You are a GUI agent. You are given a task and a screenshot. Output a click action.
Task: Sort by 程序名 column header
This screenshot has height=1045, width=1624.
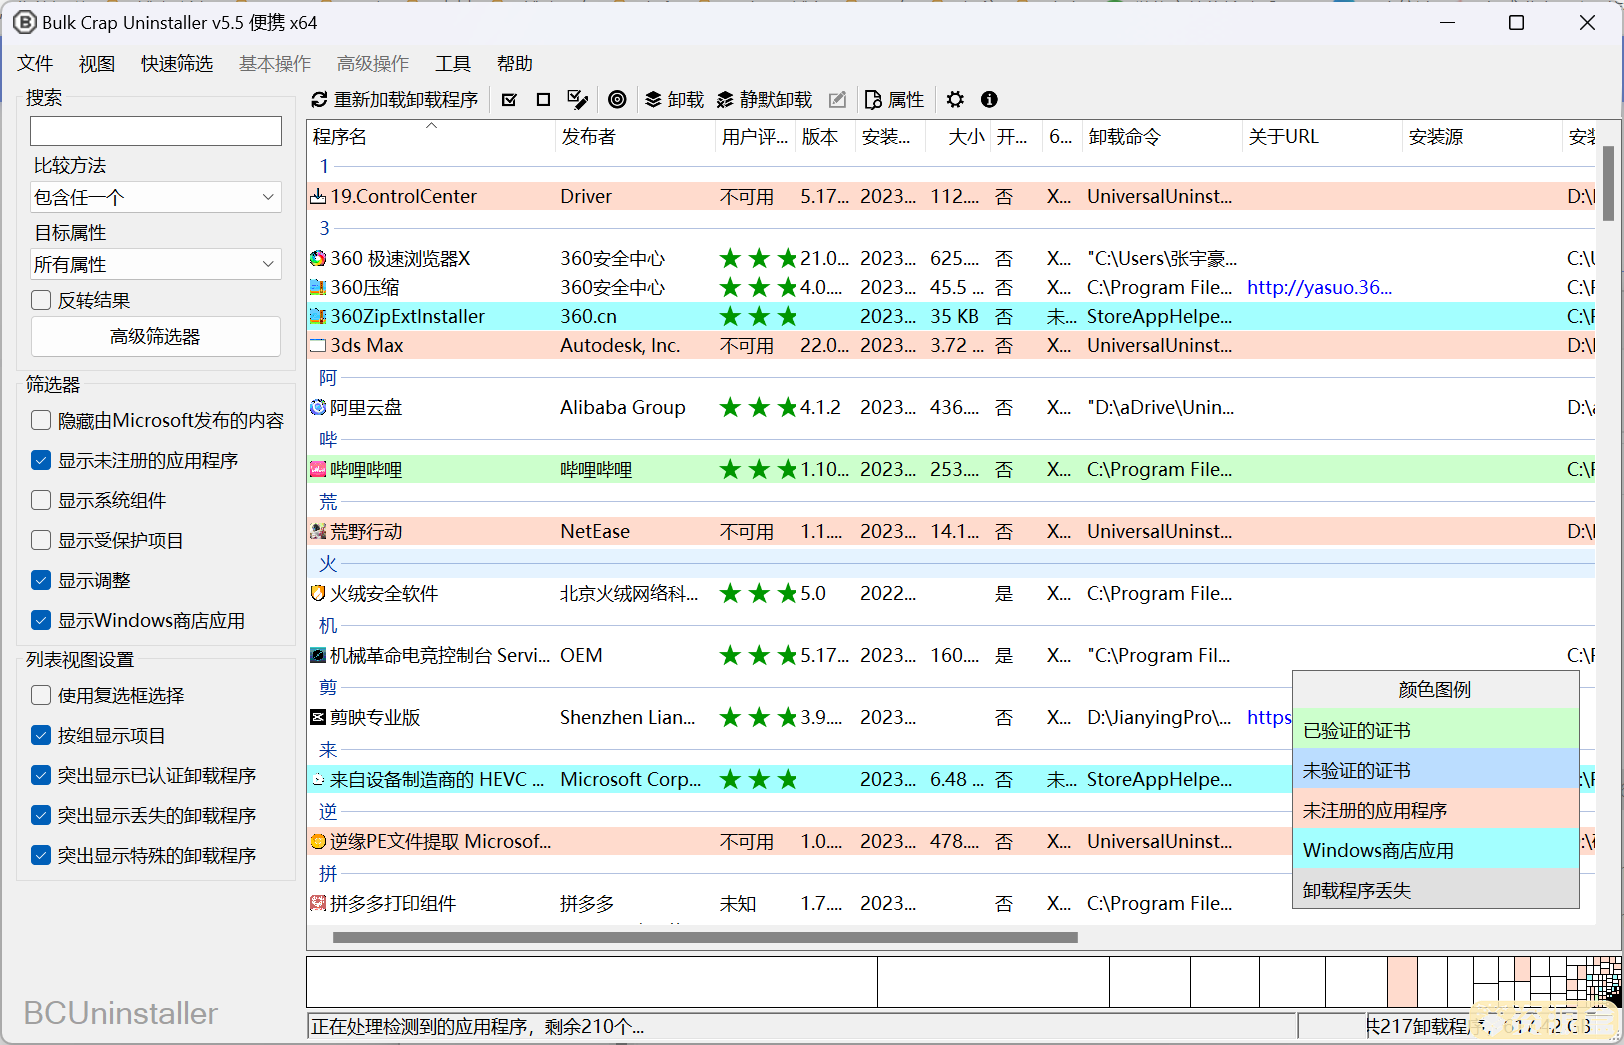tap(431, 137)
